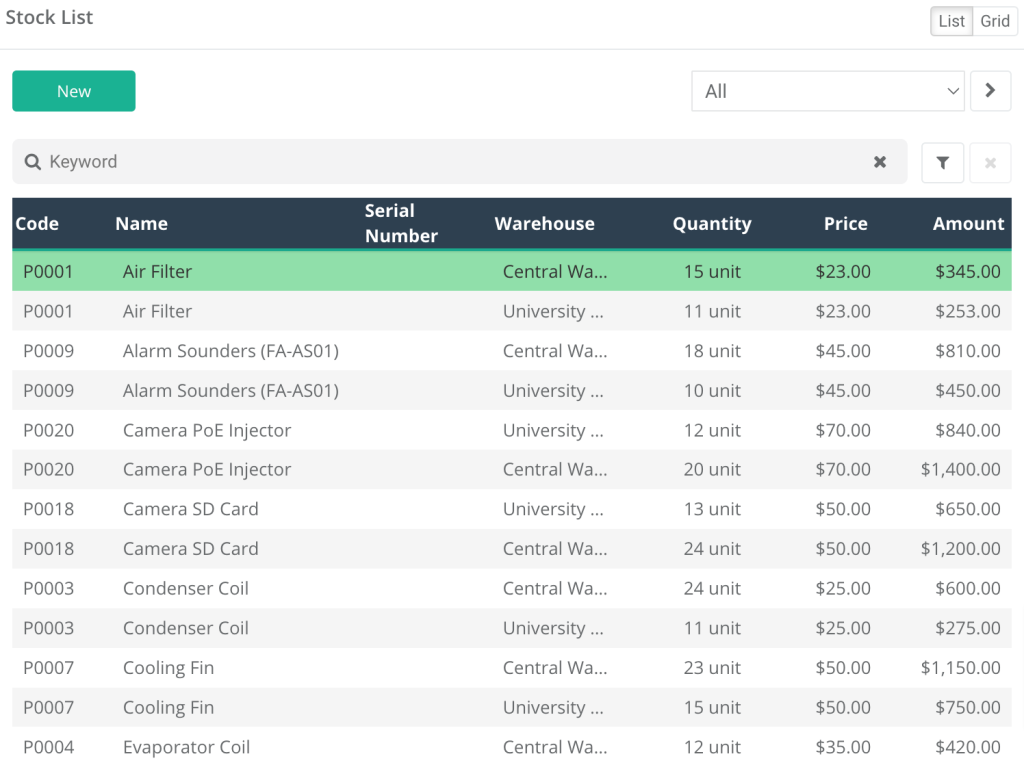This screenshot has width=1024, height=765.
Task: Click the magnifier search icon
Action: pyautogui.click(x=32, y=162)
